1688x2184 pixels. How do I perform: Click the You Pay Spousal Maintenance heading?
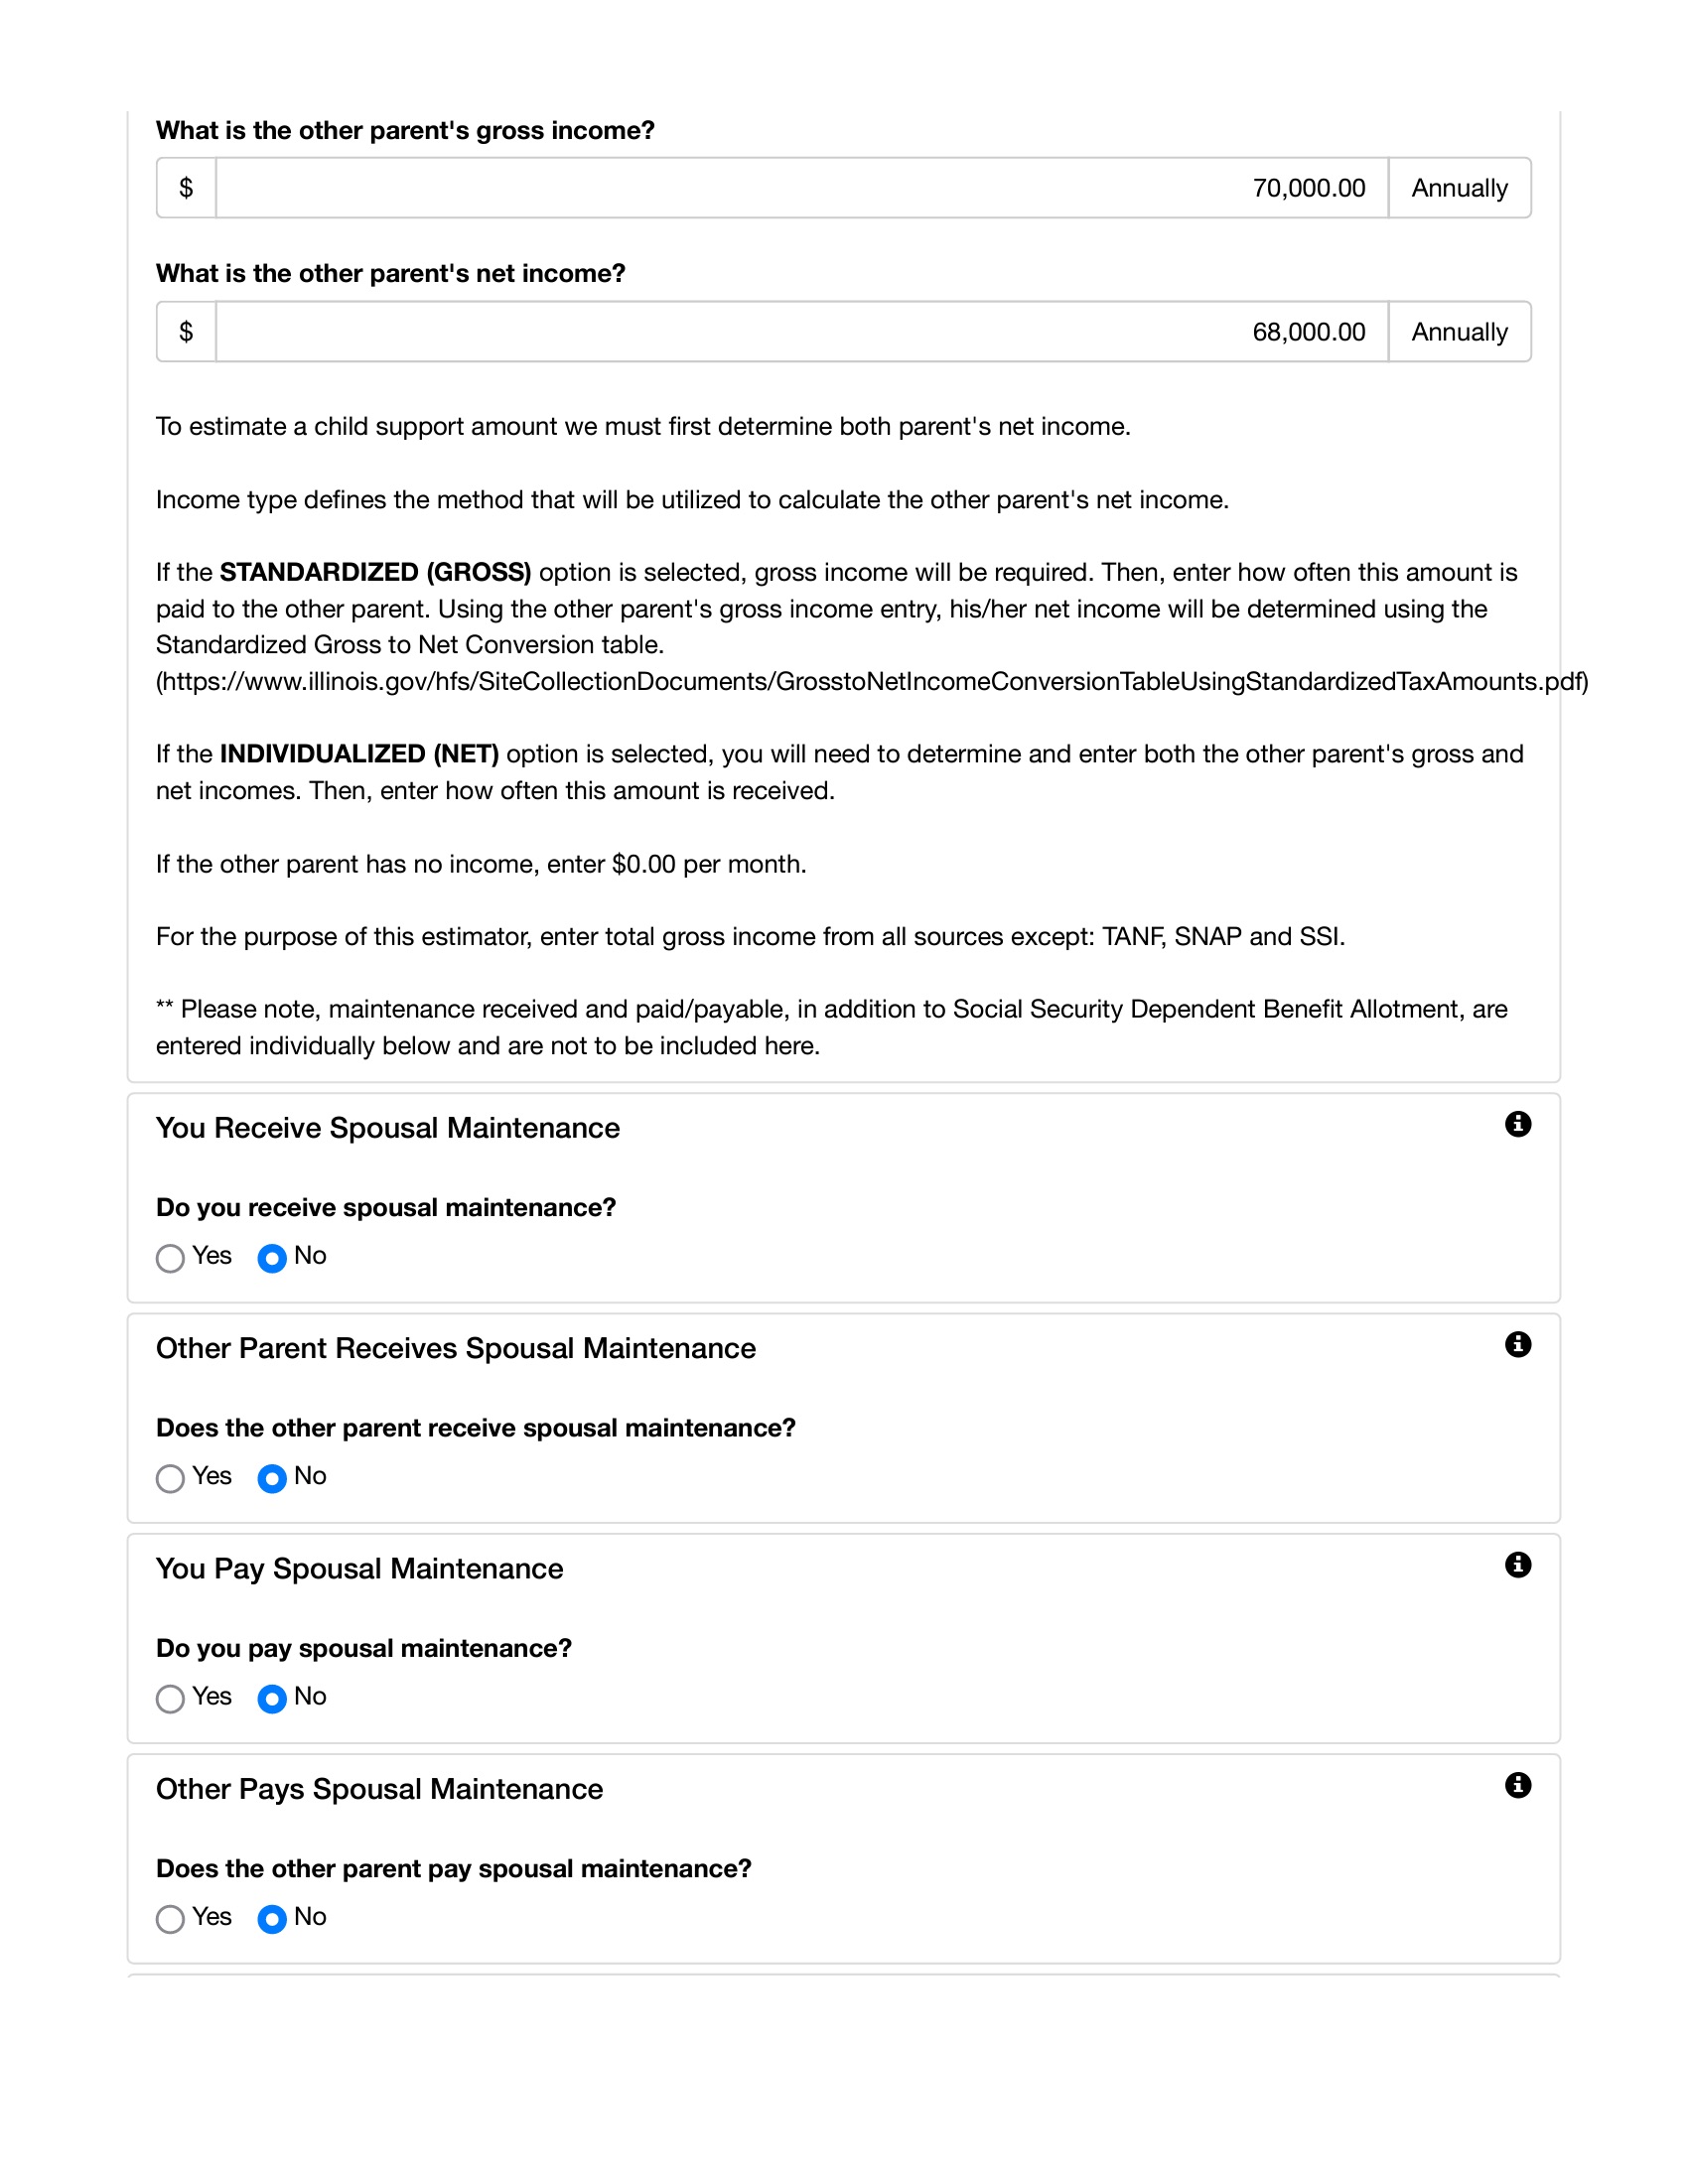(x=359, y=1569)
